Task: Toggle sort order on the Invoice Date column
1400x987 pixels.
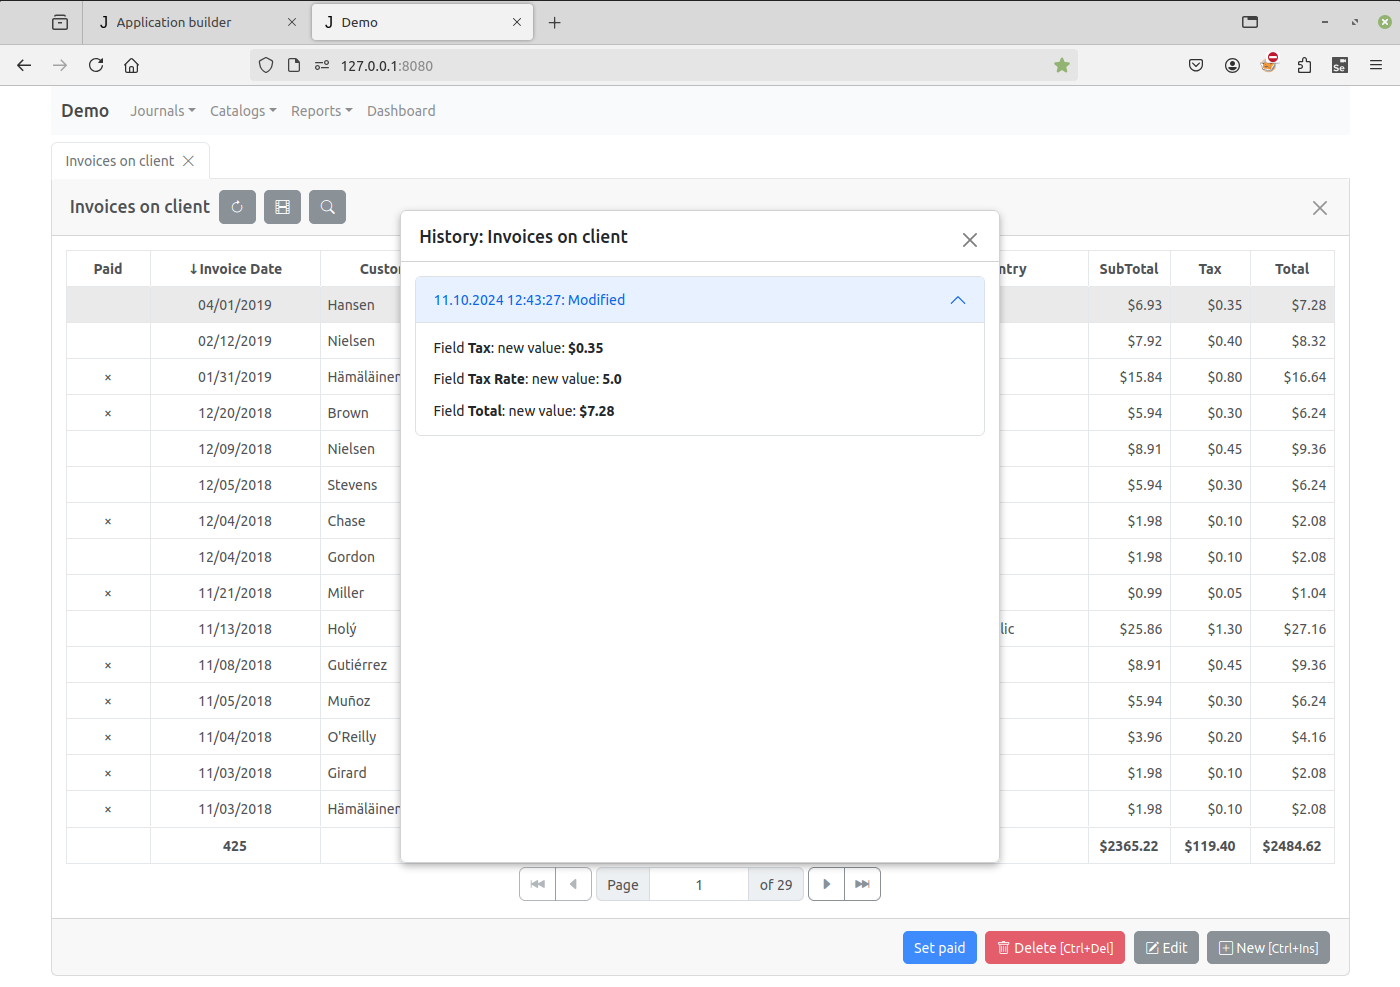Action: (x=235, y=269)
